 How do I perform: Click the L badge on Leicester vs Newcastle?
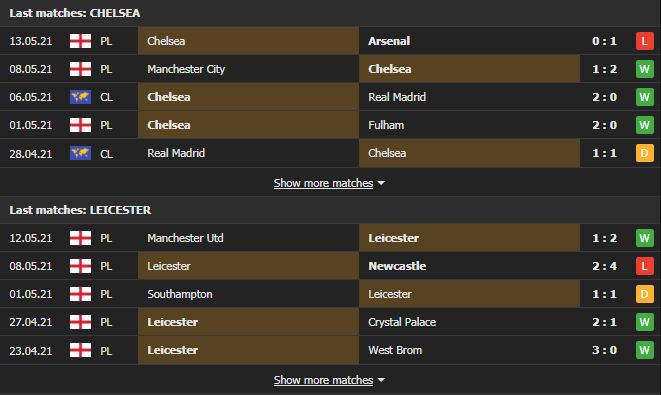[x=645, y=266]
